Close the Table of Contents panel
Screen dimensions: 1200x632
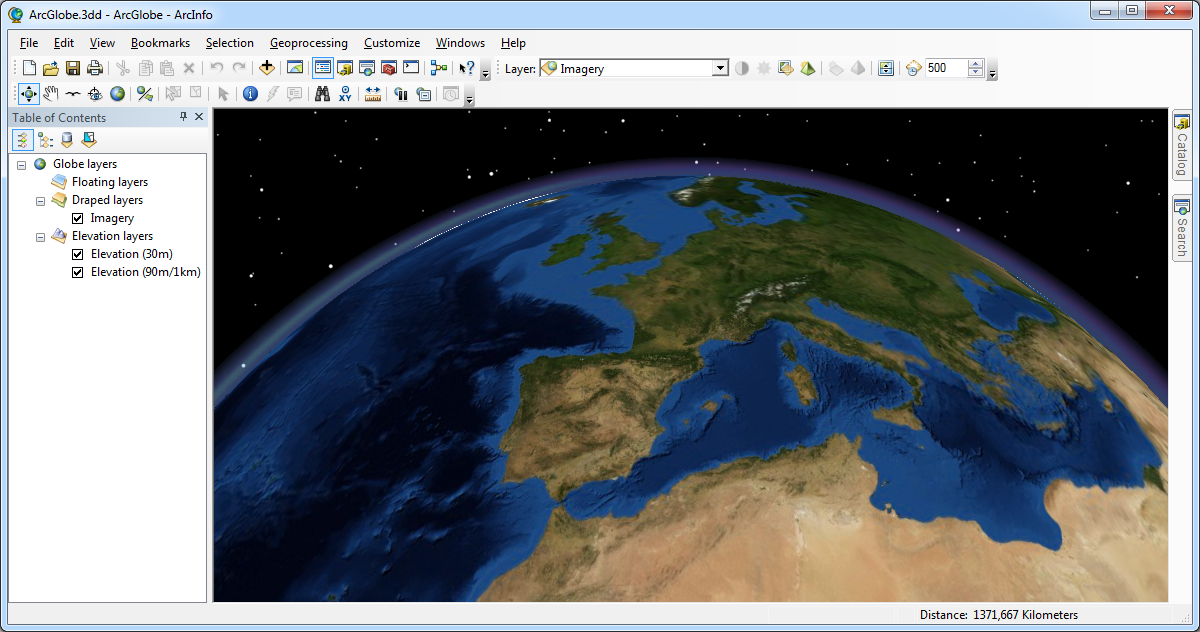(199, 117)
